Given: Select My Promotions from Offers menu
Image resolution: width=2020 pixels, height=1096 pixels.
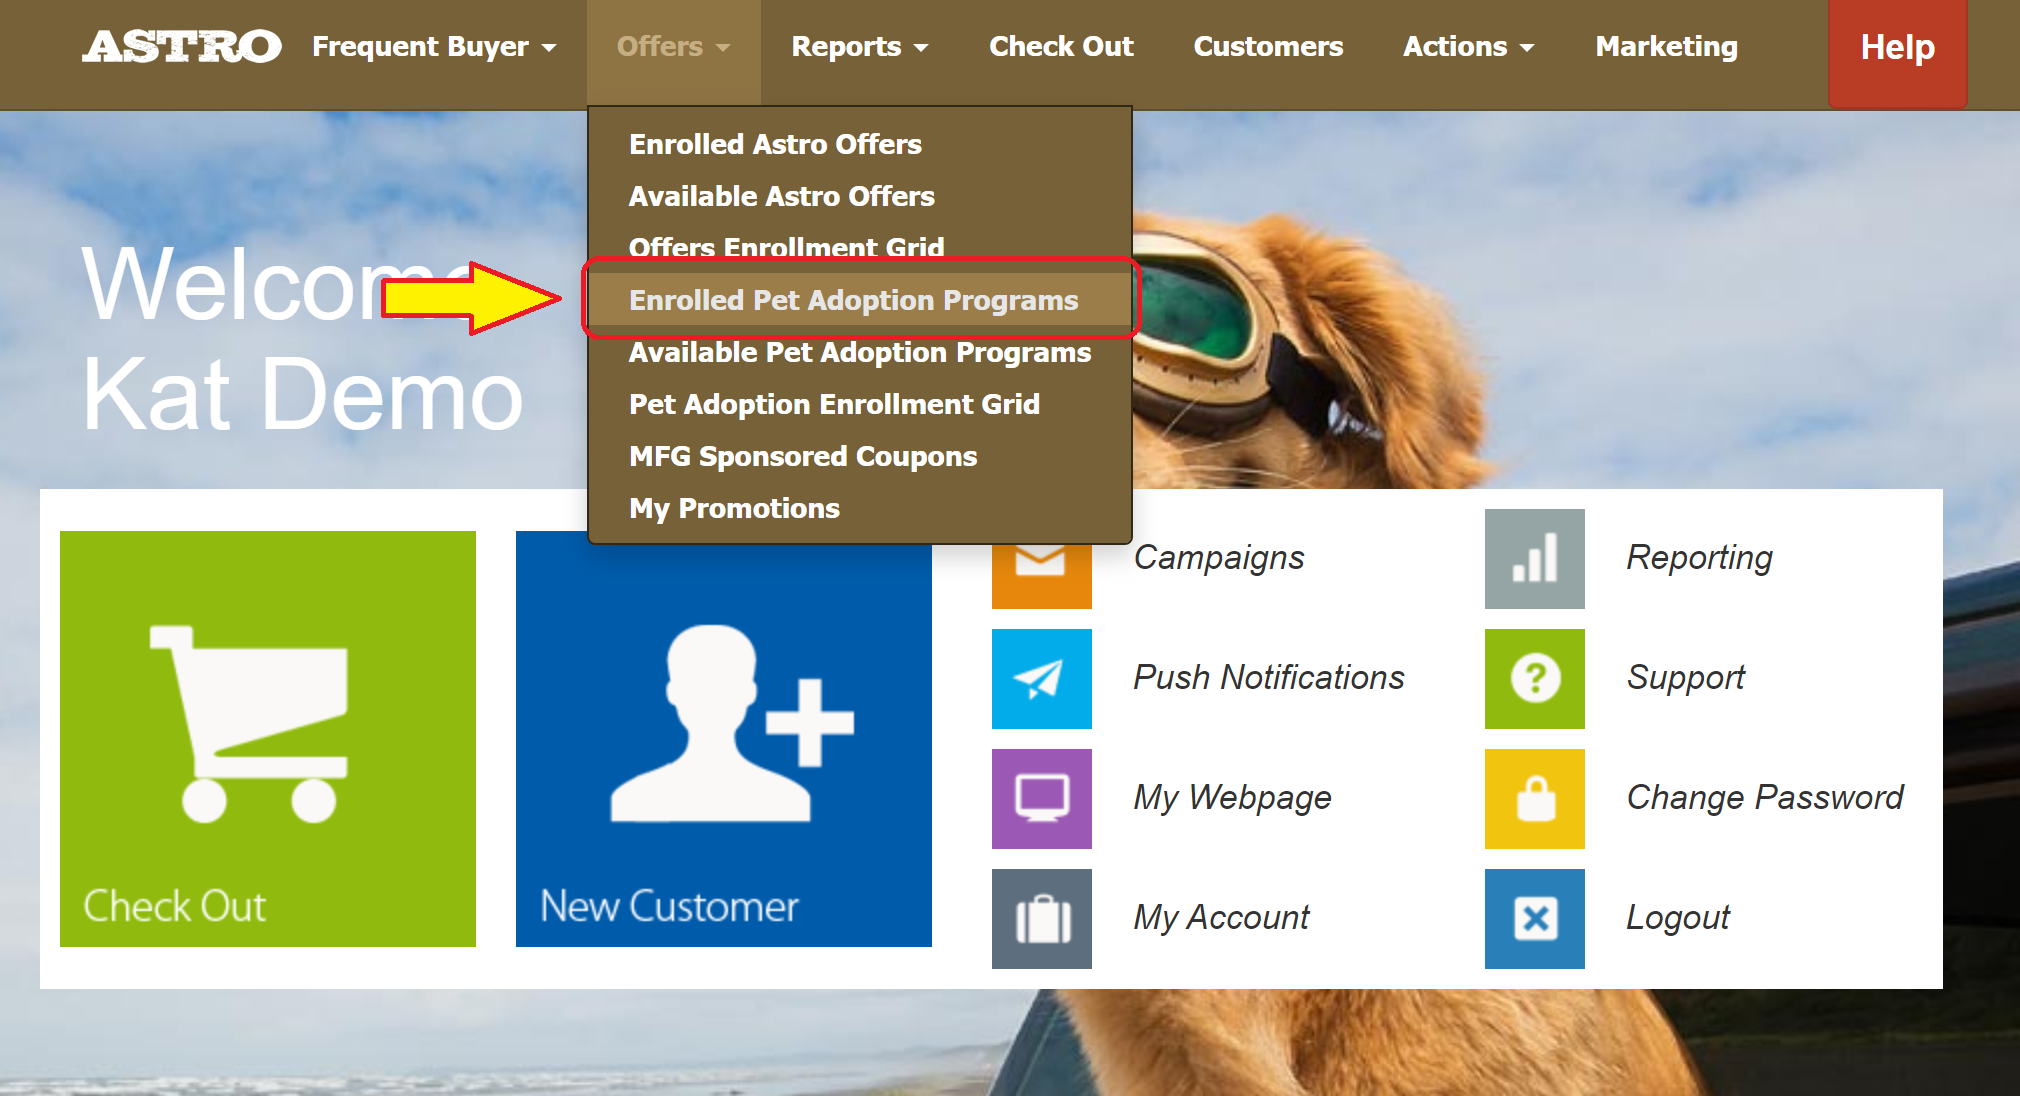Looking at the screenshot, I should (x=734, y=508).
